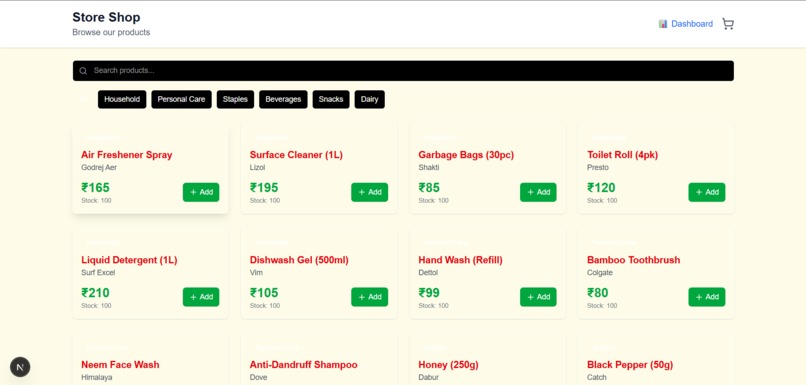
Task: Select the Surface Cleaner (1L) title
Action: tap(296, 155)
